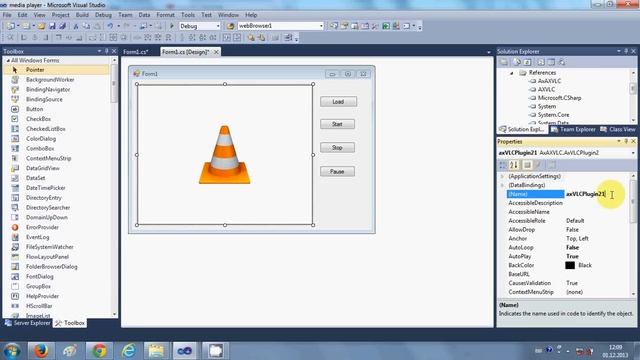Click the Load button on Form1

(x=338, y=102)
